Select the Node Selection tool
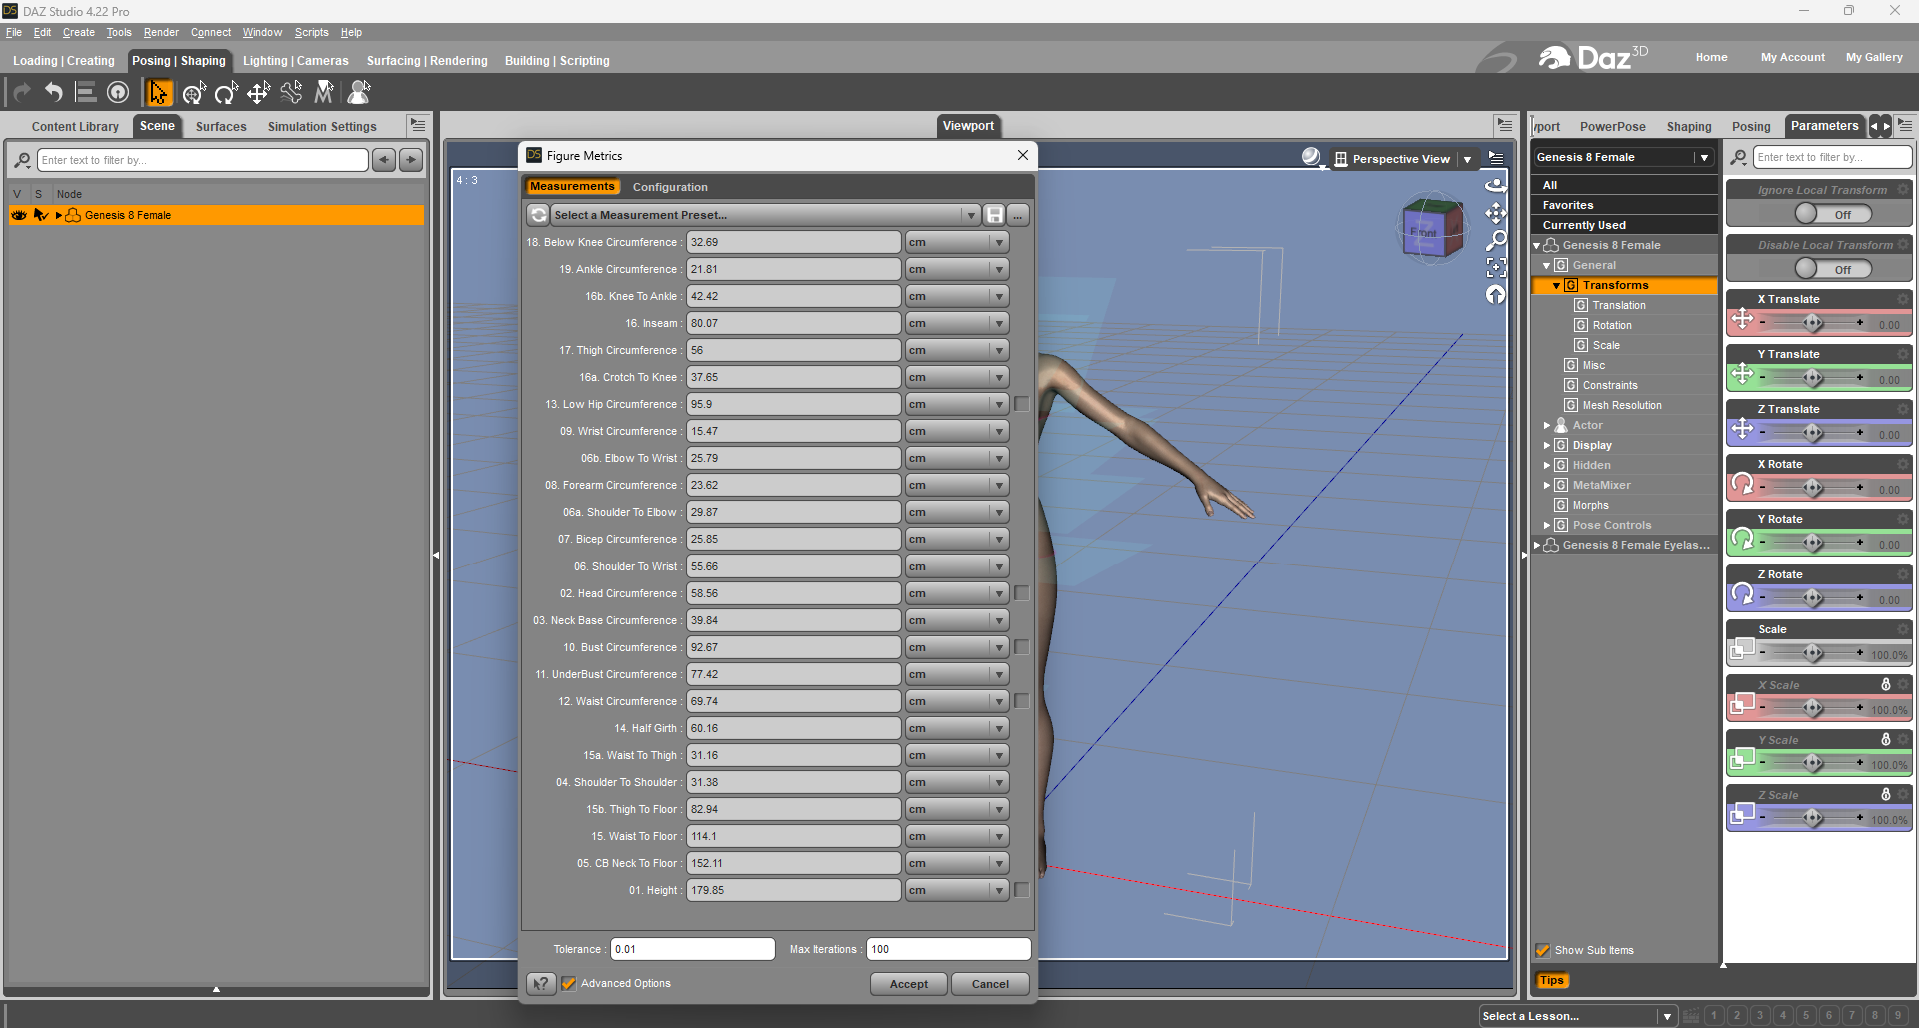Screen dimensions: 1919x1028 [159, 93]
